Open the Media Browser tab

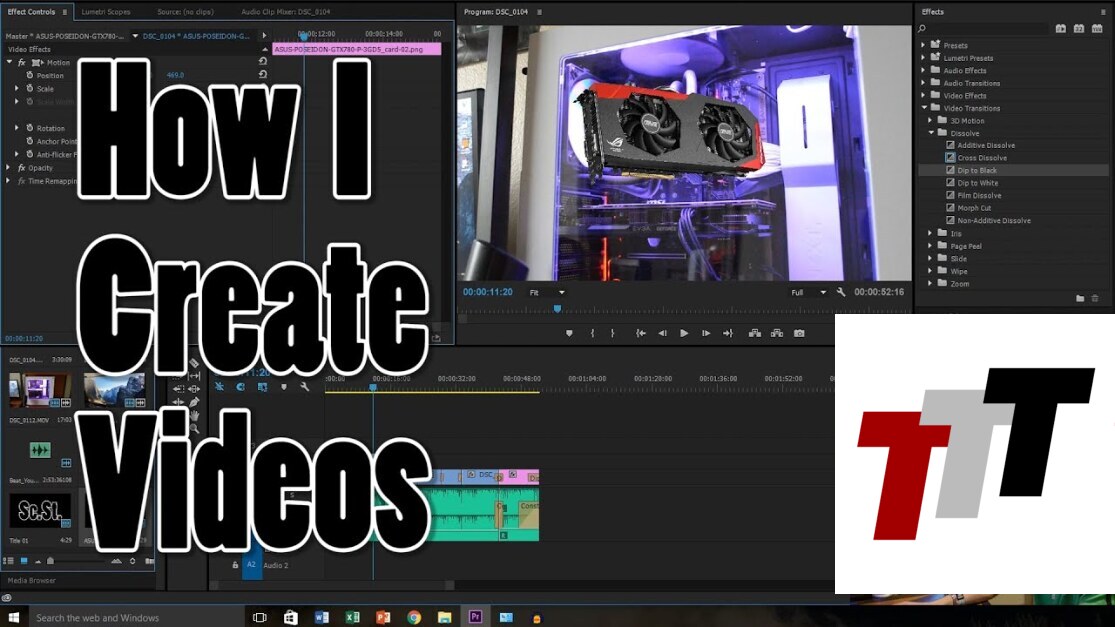click(32, 580)
